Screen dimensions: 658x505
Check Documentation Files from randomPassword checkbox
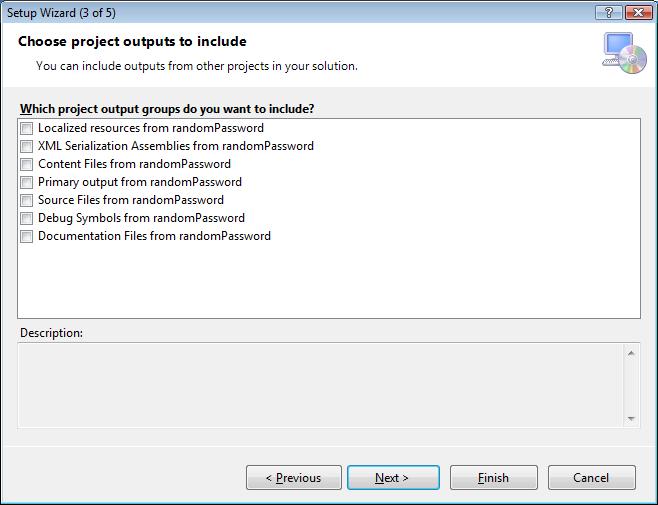[26, 236]
